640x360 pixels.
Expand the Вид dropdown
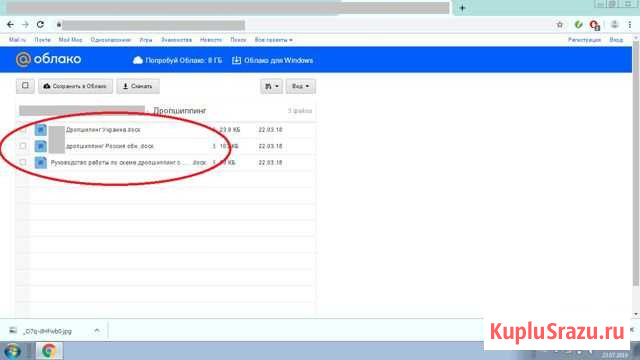coord(300,86)
